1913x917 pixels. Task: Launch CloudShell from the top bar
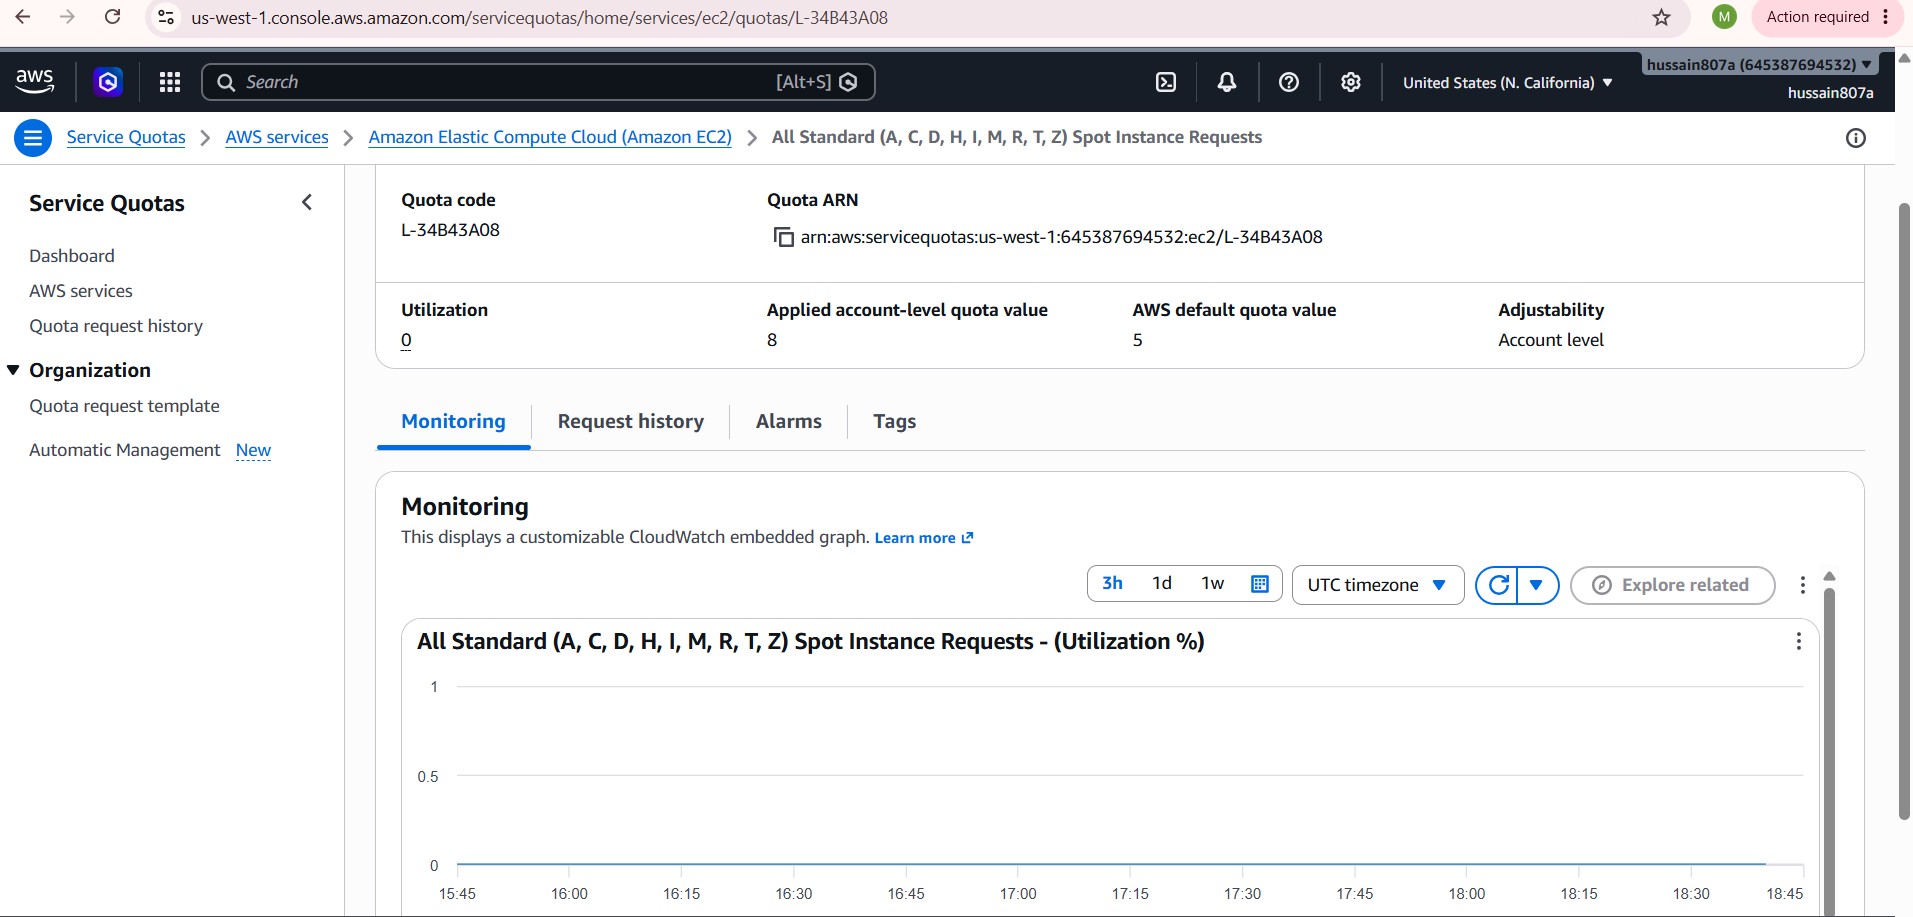1166,82
